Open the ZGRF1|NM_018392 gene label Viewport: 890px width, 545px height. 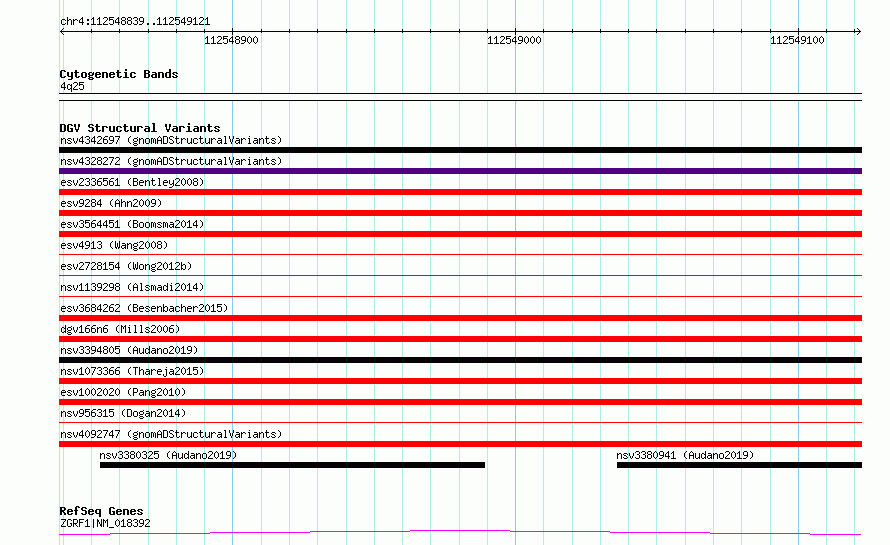pos(105,523)
